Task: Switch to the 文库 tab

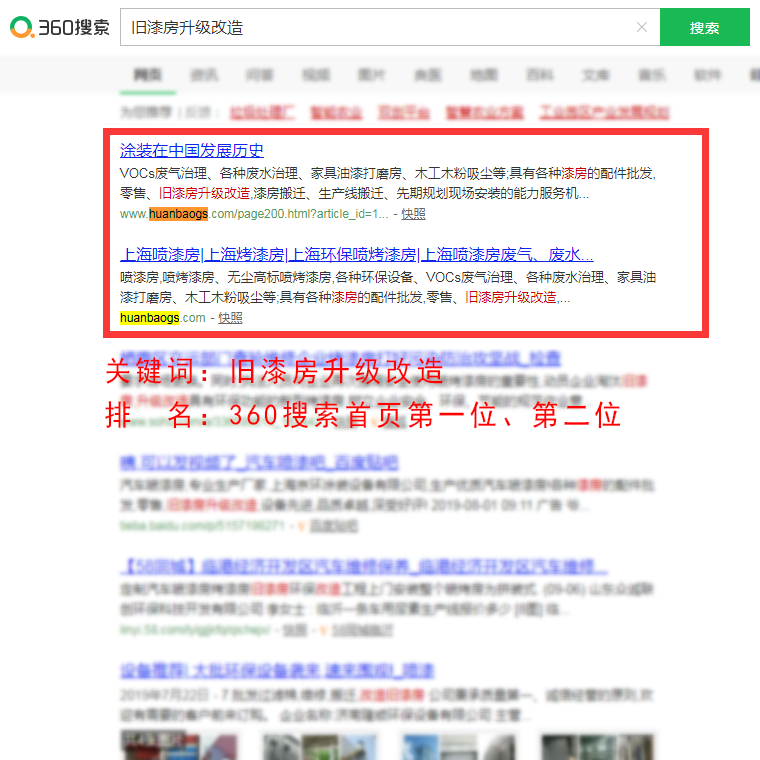Action: (x=596, y=75)
